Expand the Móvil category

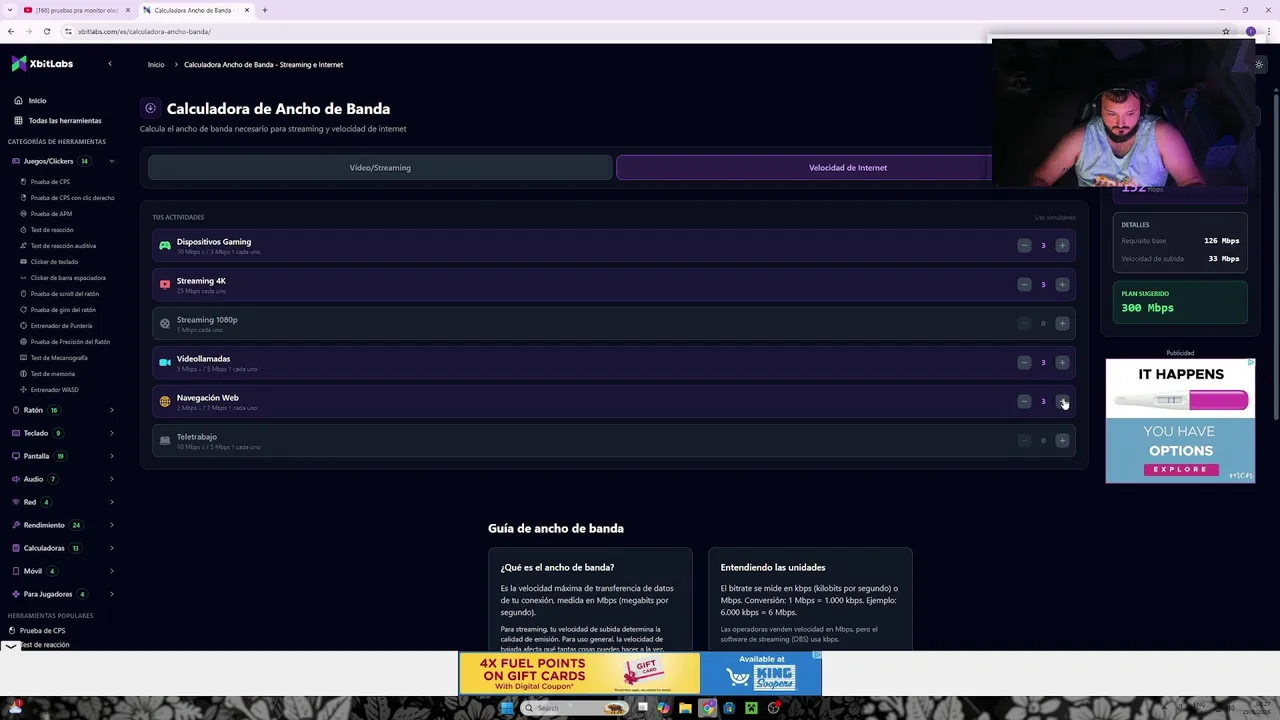[x=62, y=571]
